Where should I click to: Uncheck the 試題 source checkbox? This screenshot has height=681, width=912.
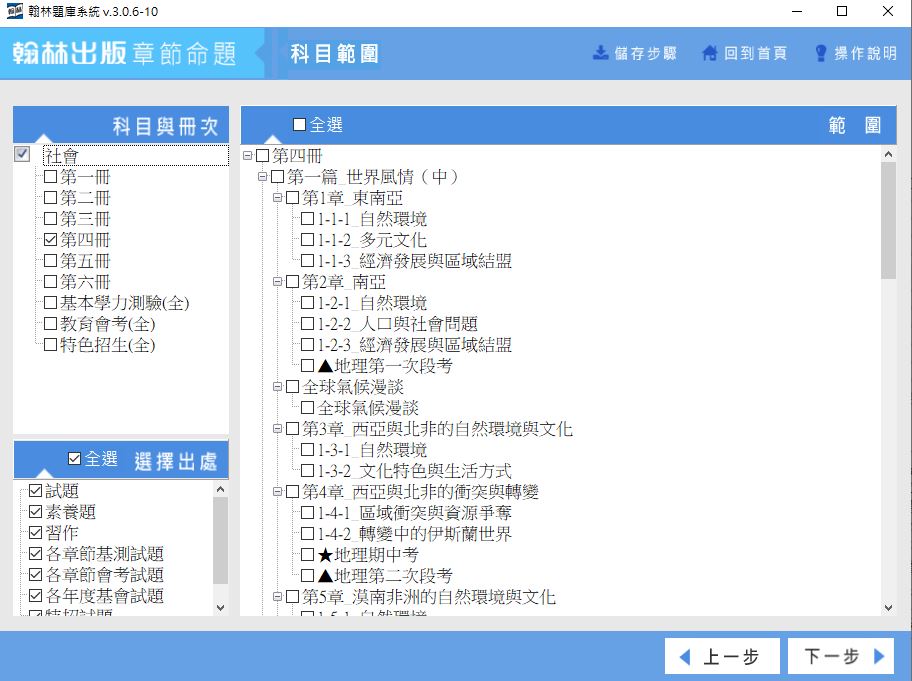(35, 491)
